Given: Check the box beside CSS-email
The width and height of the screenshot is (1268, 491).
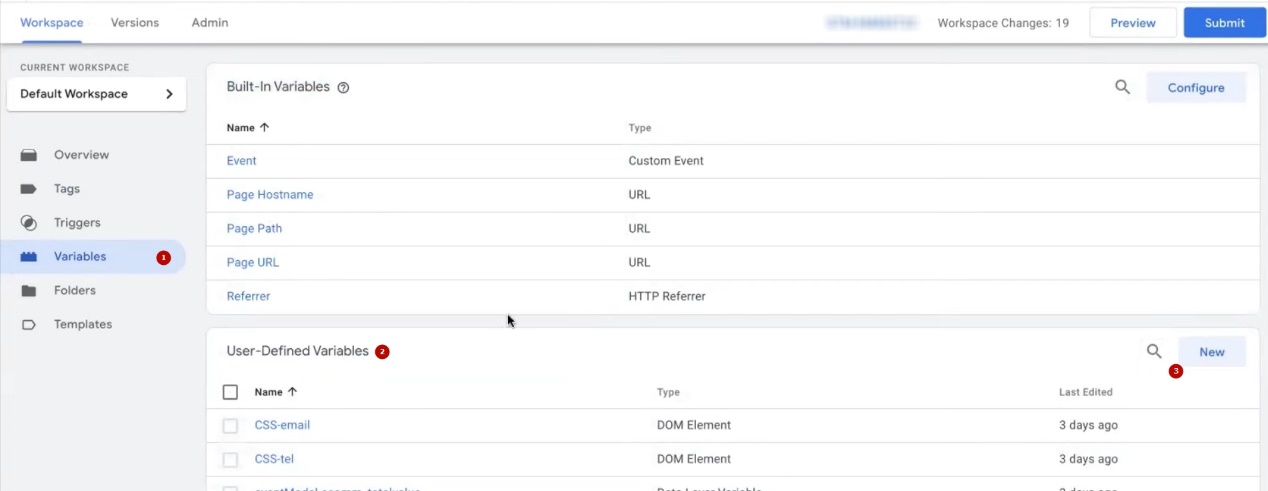Looking at the screenshot, I should point(230,426).
